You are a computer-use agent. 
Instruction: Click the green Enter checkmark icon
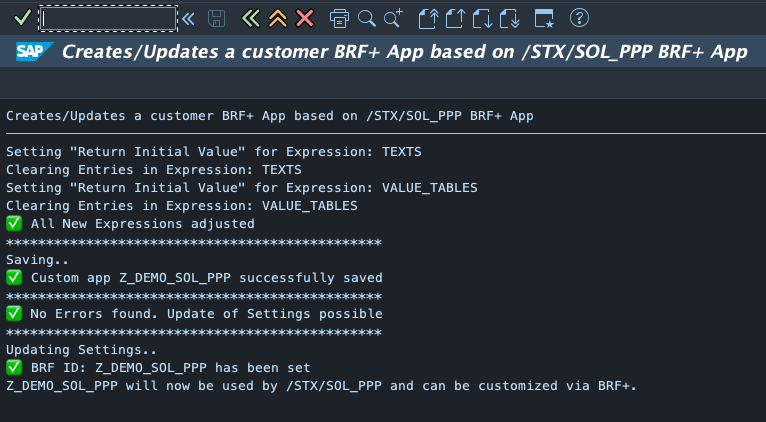pos(22,18)
